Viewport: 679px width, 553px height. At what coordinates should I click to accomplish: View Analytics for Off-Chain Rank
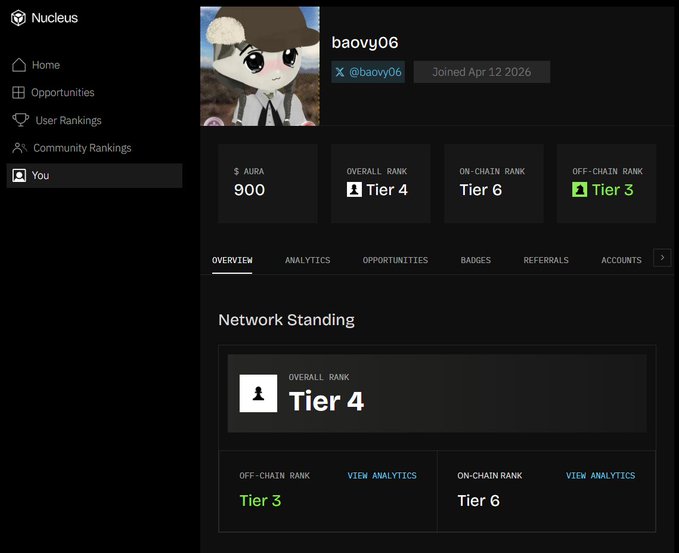point(382,475)
